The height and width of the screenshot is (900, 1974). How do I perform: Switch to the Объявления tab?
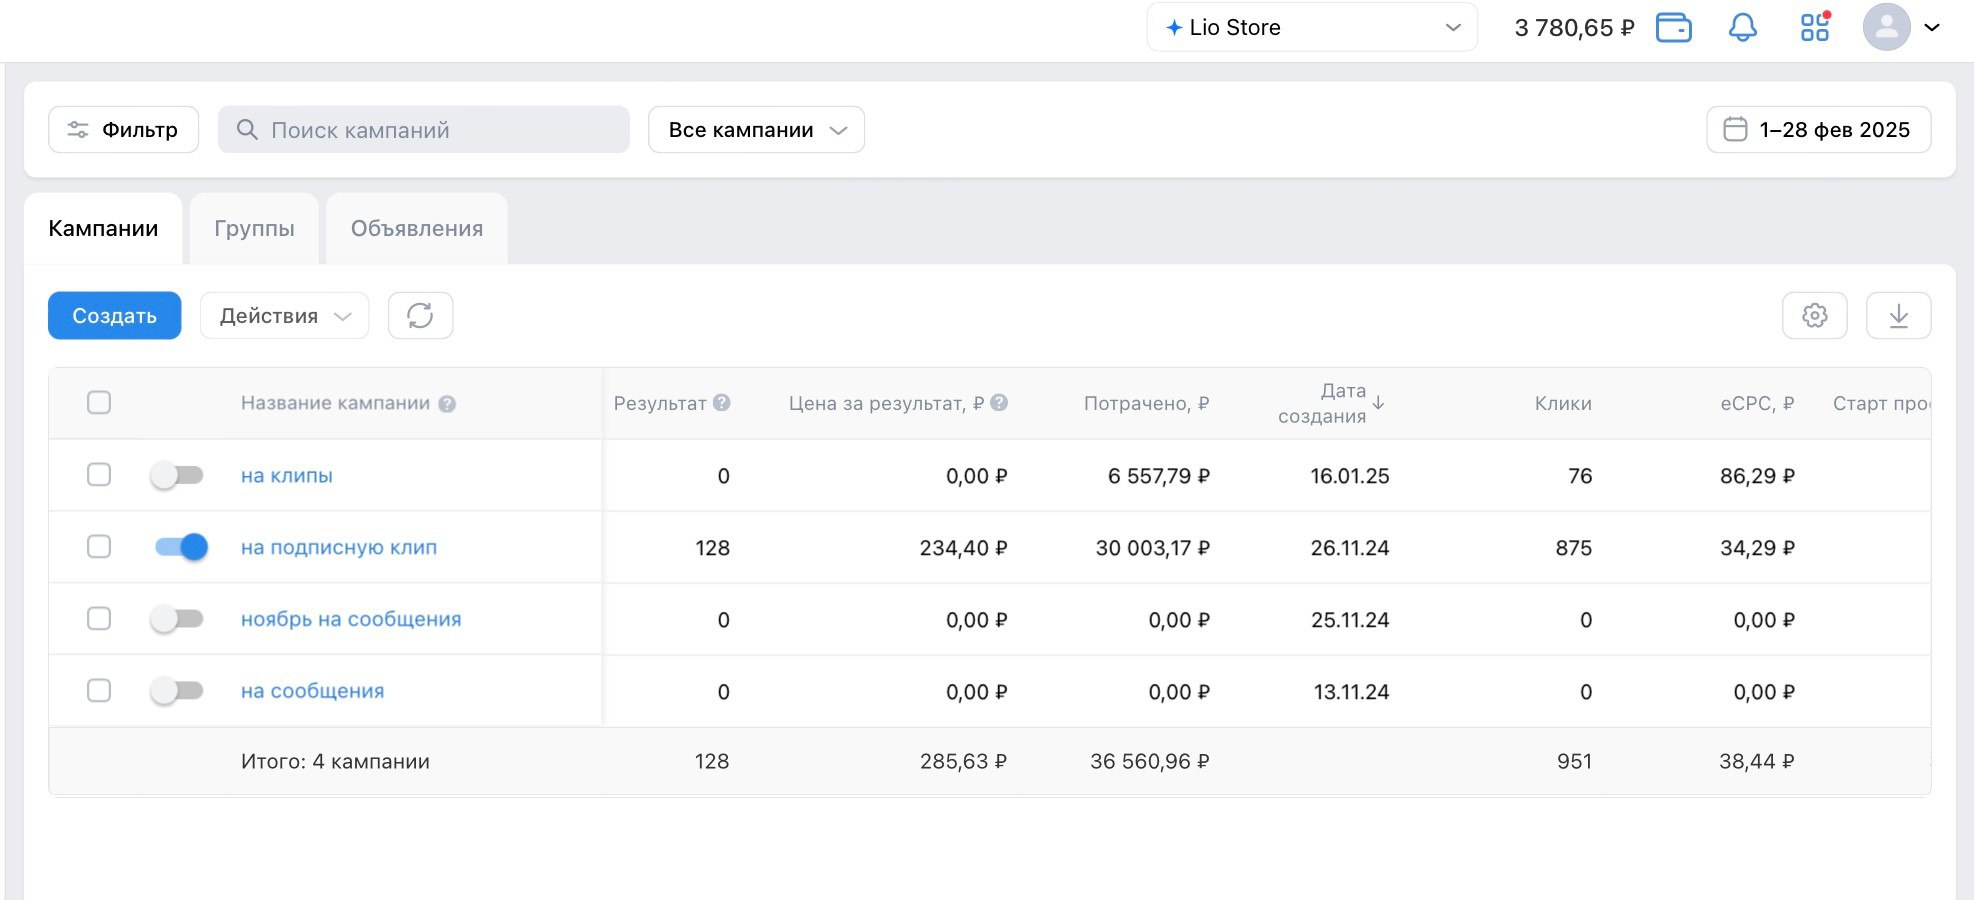click(x=416, y=229)
